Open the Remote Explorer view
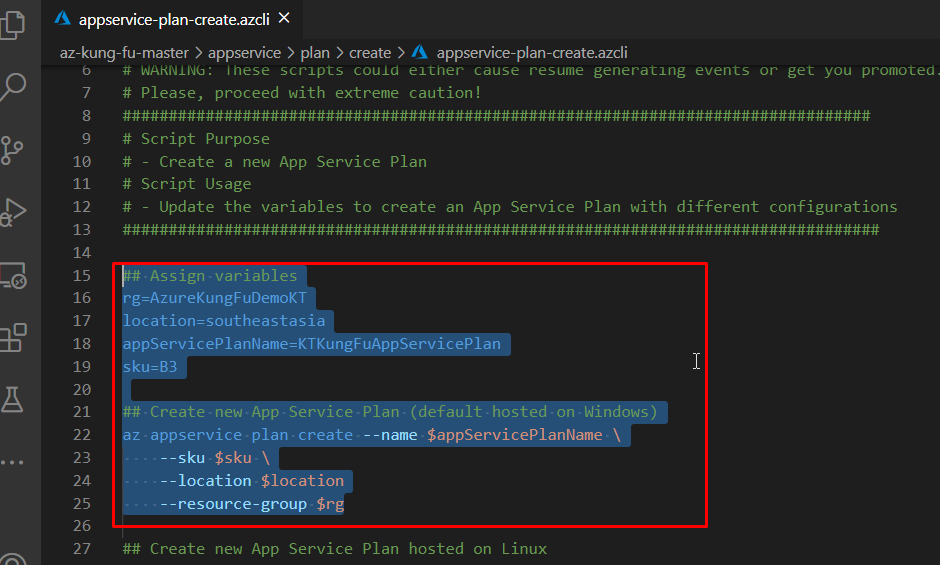This screenshot has height=565, width=940. pos(13,275)
